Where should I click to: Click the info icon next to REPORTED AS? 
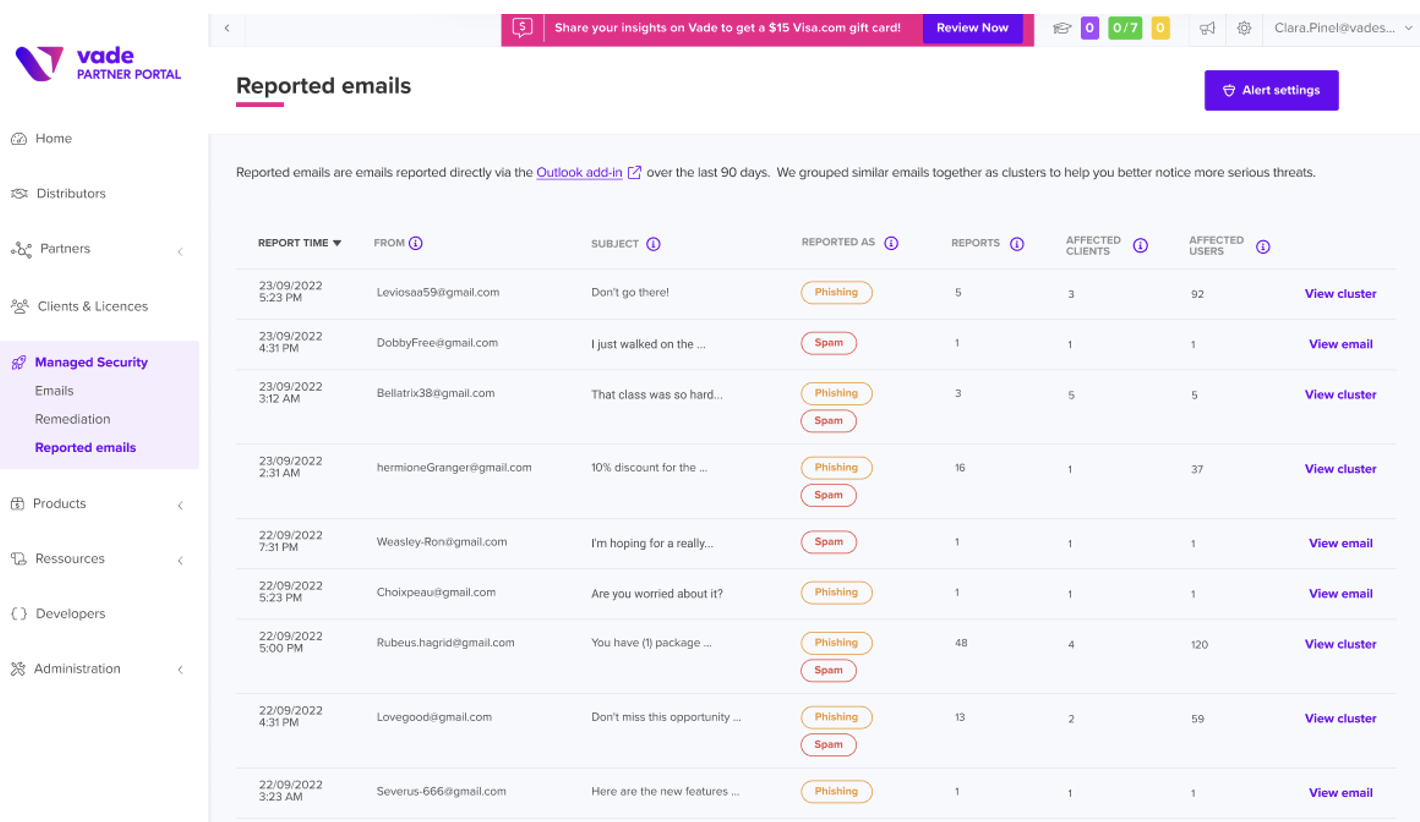coord(891,243)
